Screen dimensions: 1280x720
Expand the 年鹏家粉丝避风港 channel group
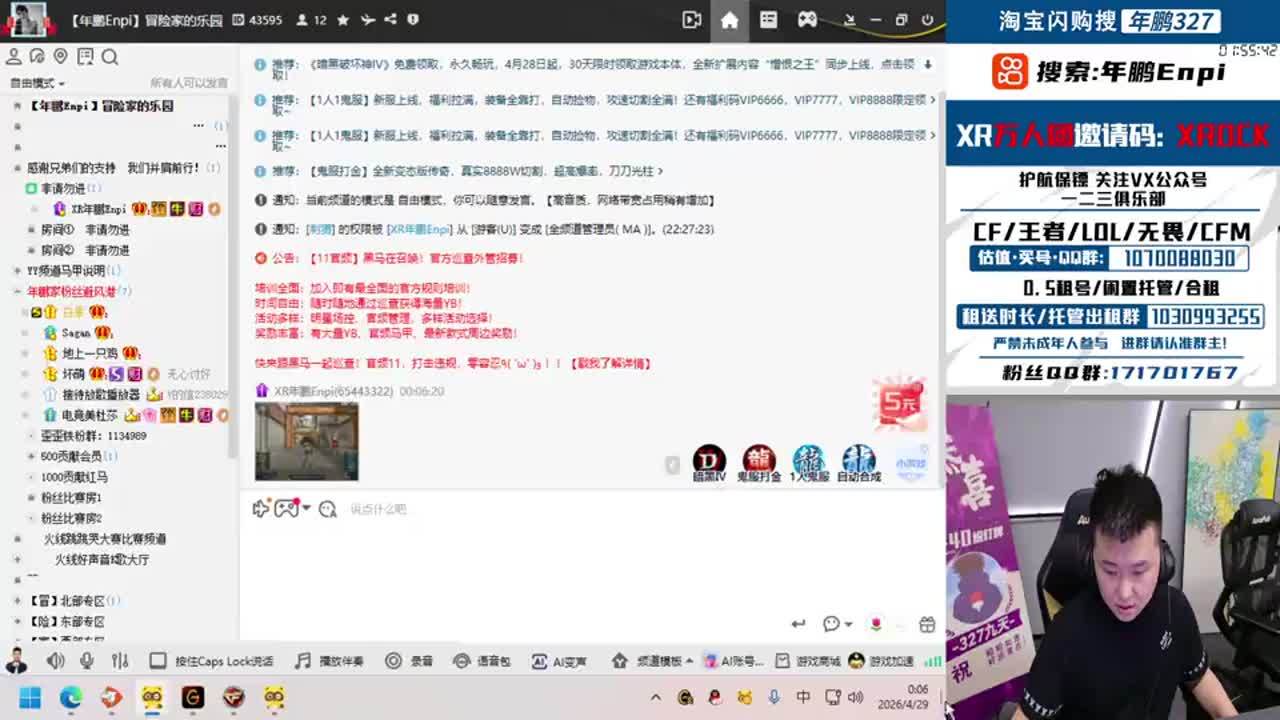18,291
